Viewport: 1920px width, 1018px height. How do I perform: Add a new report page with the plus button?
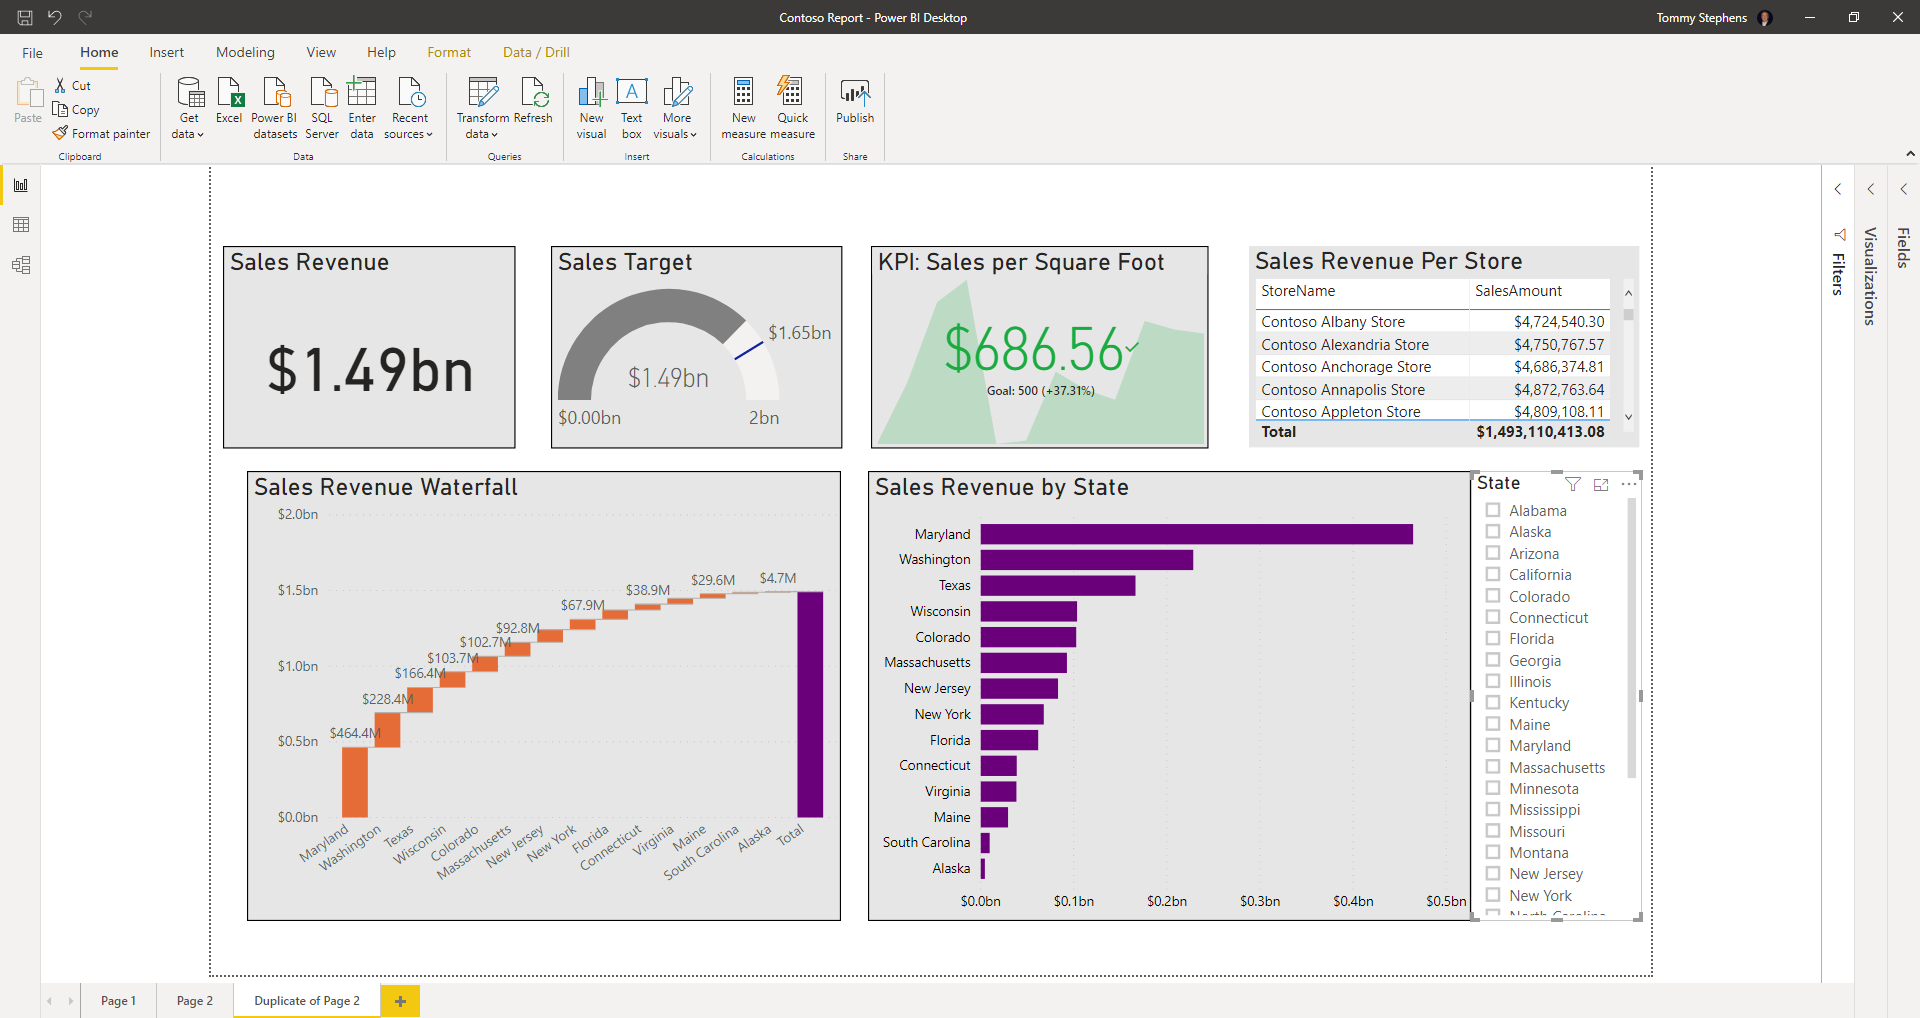400,1000
